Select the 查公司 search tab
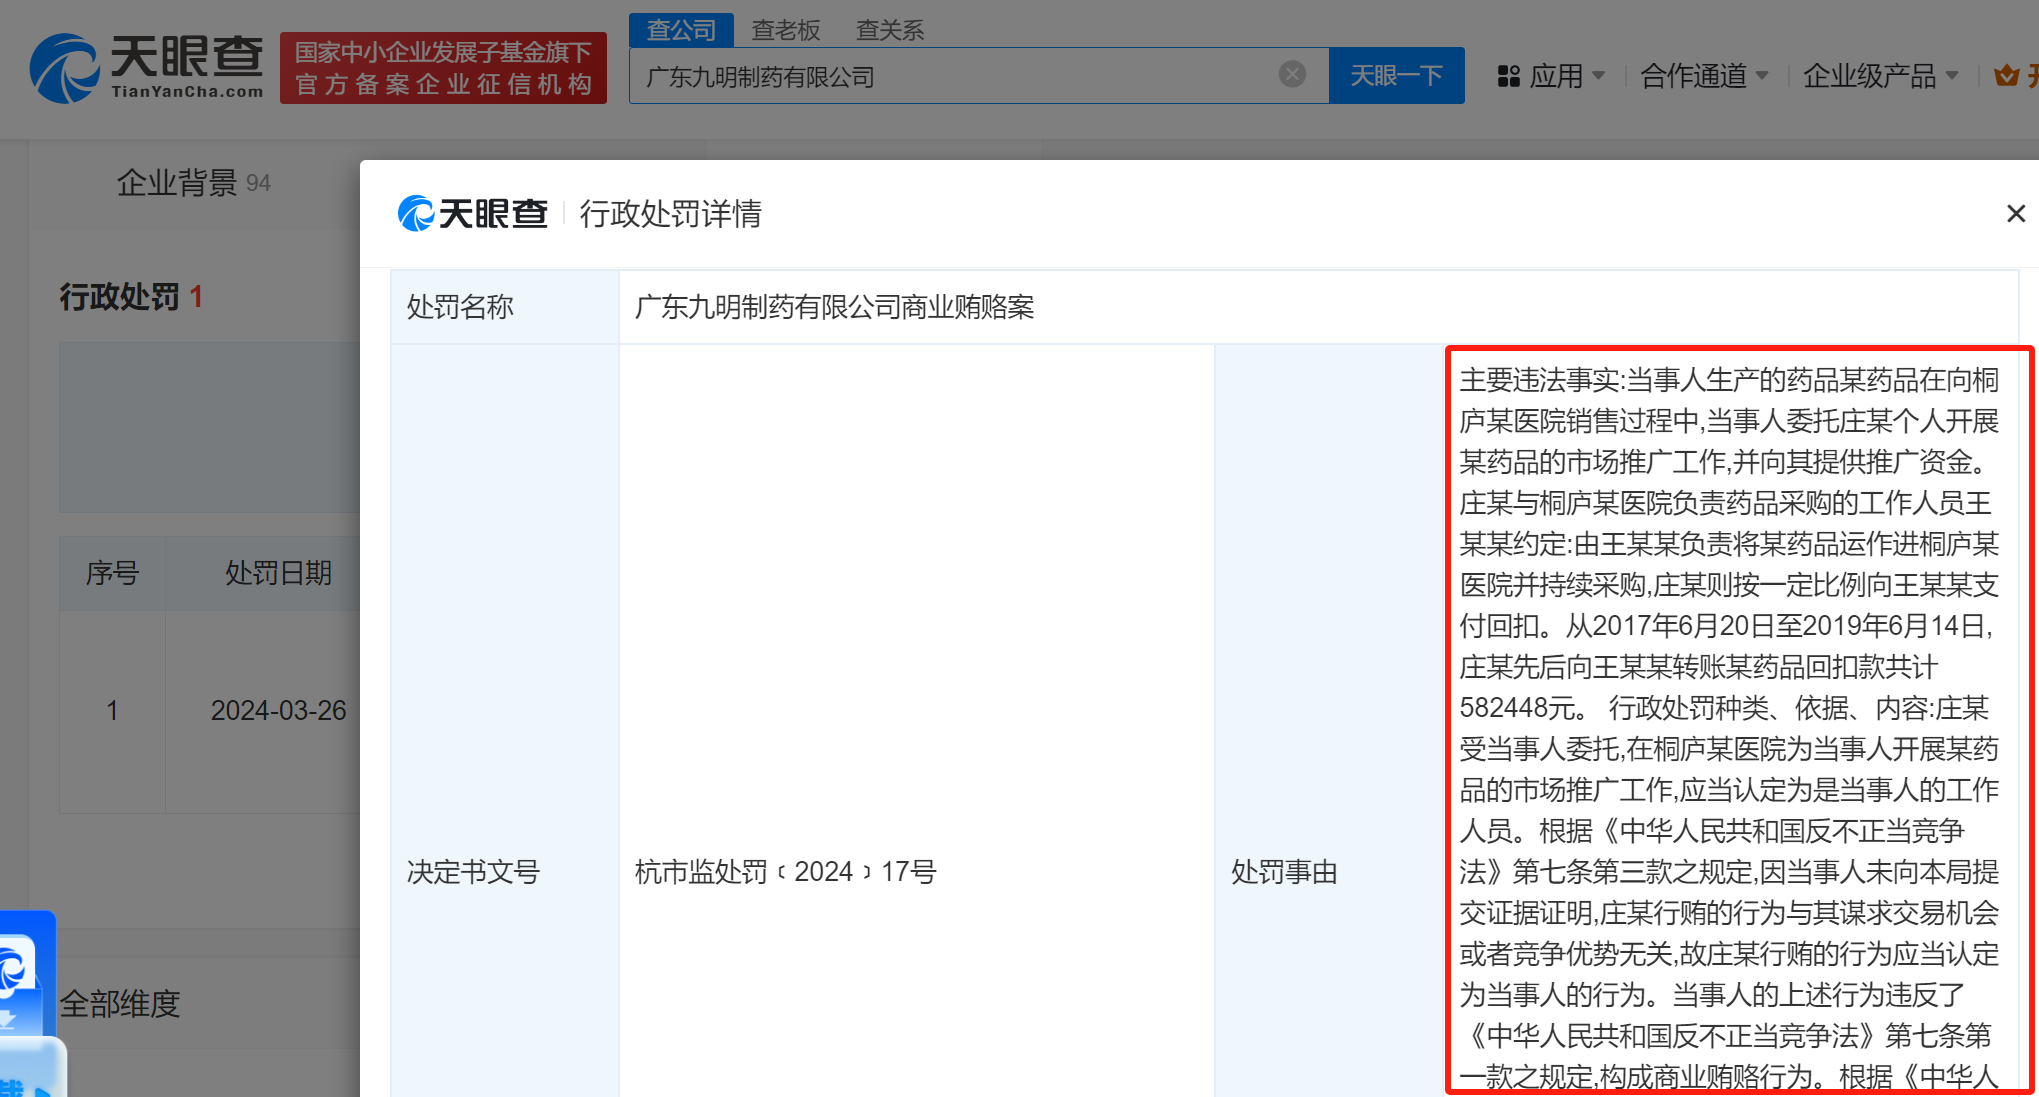2039x1097 pixels. [681, 30]
